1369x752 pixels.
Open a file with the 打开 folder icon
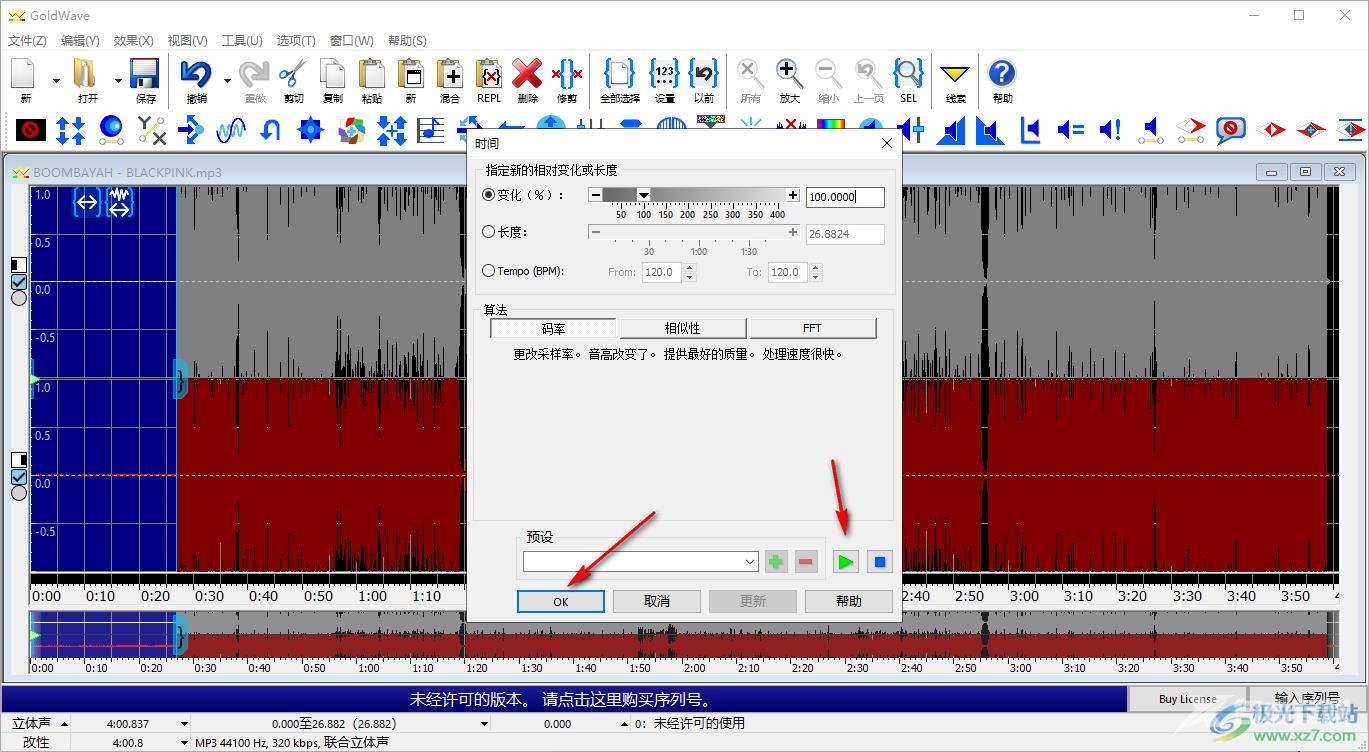pos(87,74)
